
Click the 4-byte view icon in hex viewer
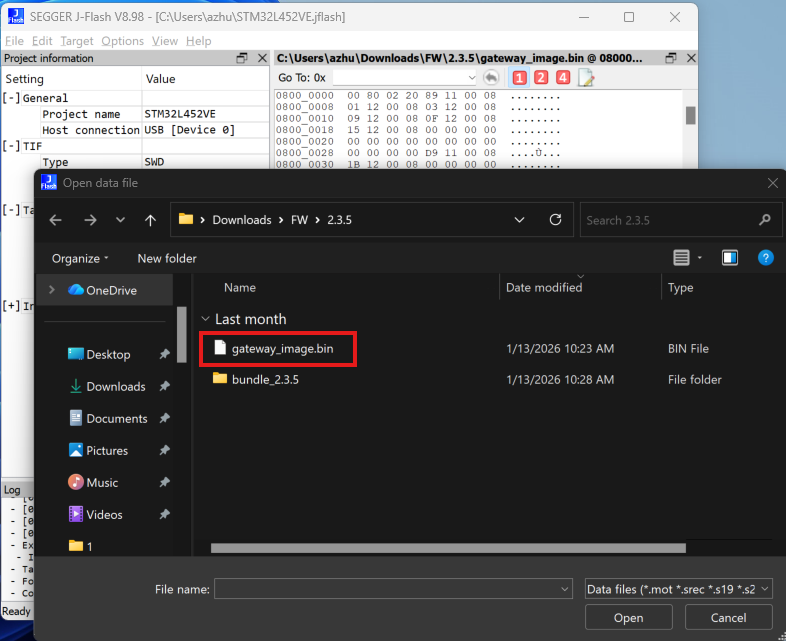point(563,78)
